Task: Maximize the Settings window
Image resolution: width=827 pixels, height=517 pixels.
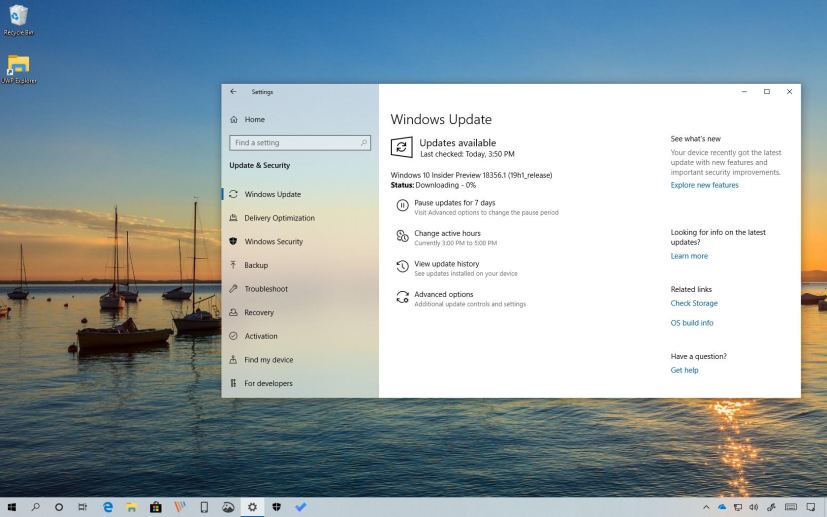Action: [x=767, y=92]
